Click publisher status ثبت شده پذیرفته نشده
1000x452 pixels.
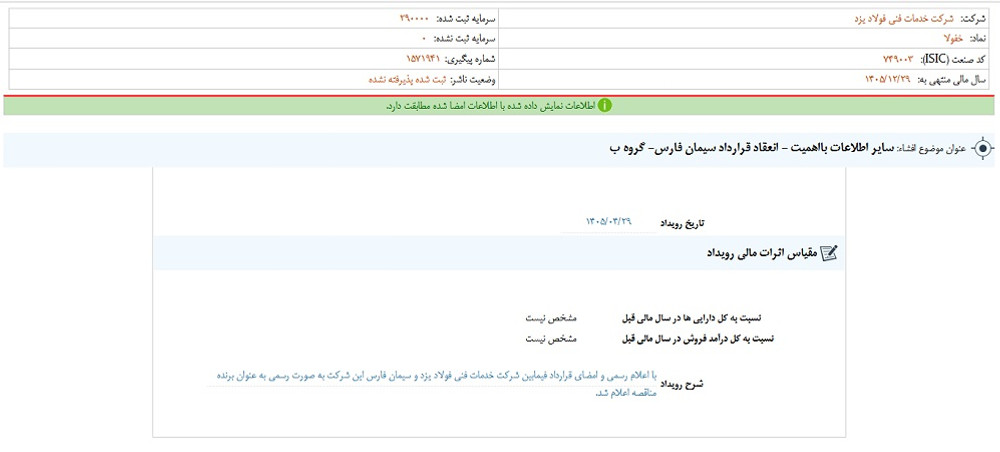[x=408, y=80]
